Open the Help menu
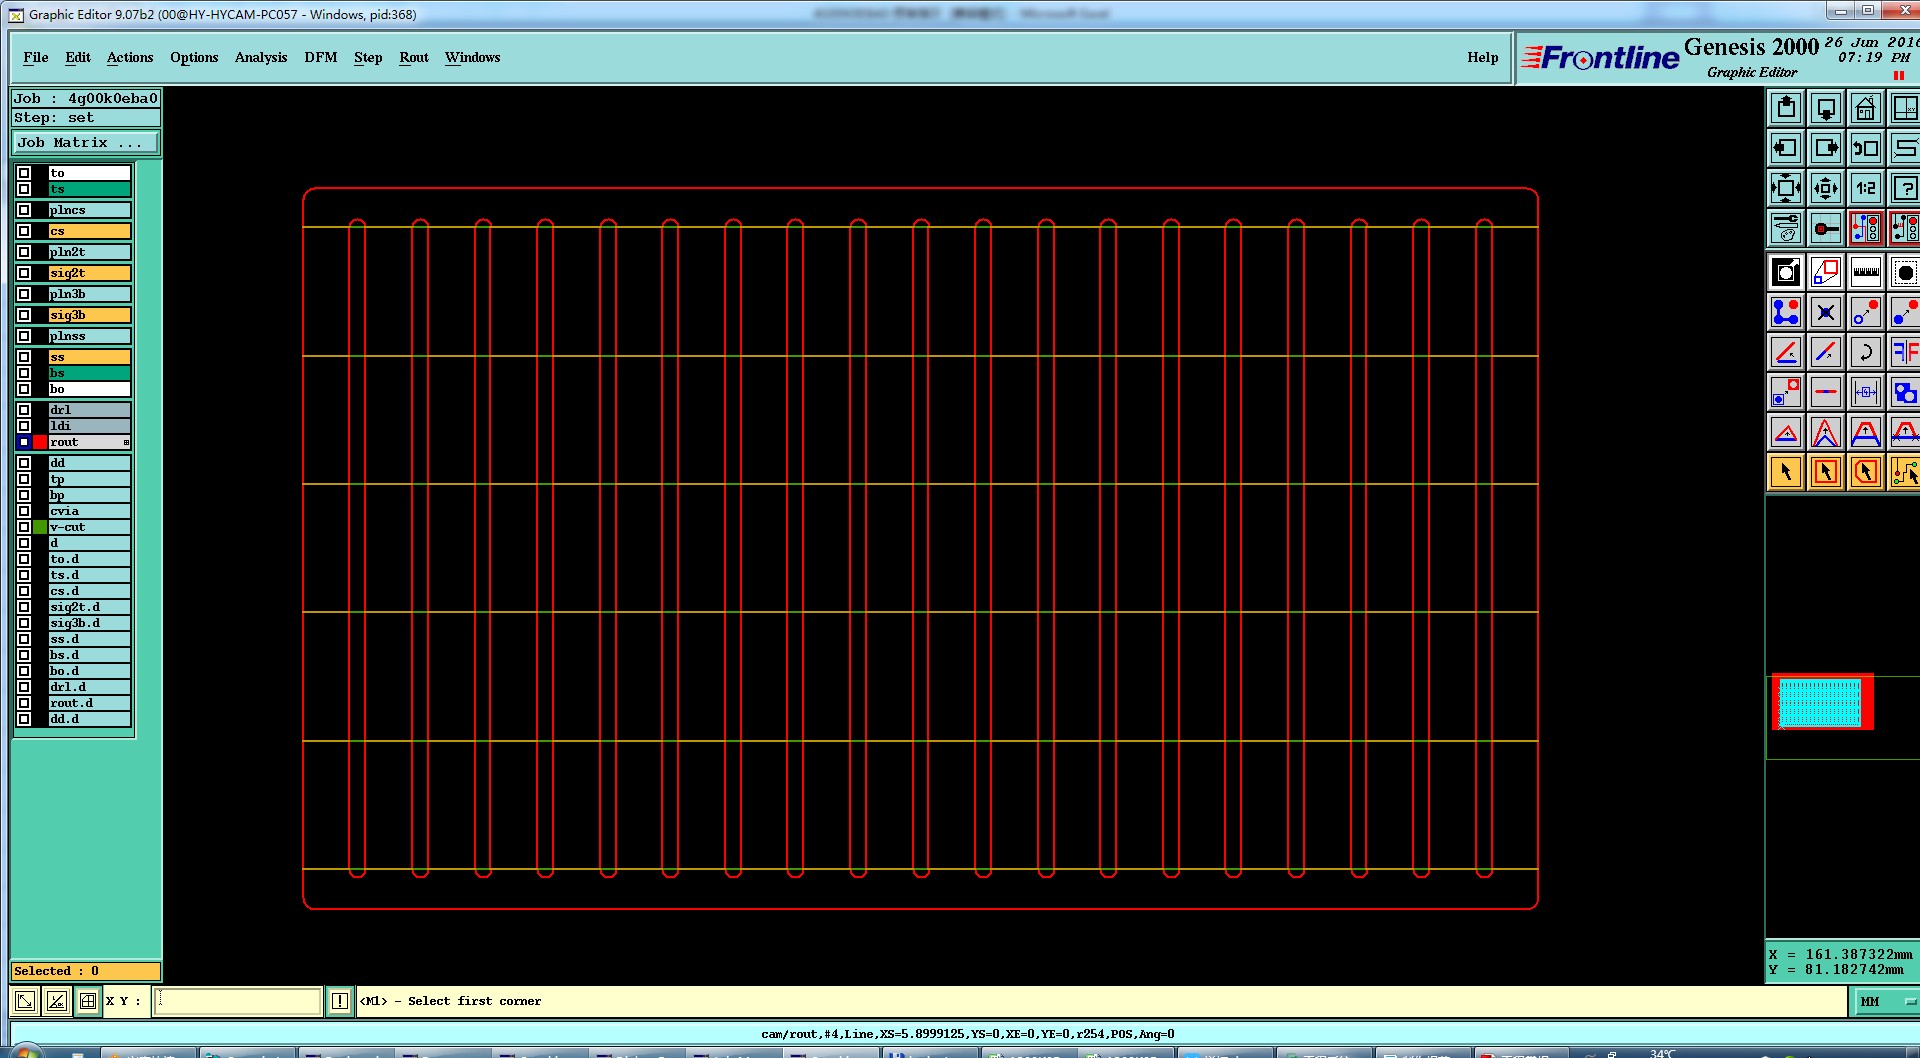This screenshot has width=1920, height=1058. pos(1483,57)
